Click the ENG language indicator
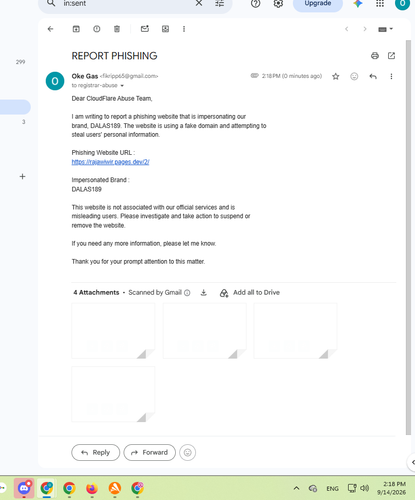 pos(332,489)
